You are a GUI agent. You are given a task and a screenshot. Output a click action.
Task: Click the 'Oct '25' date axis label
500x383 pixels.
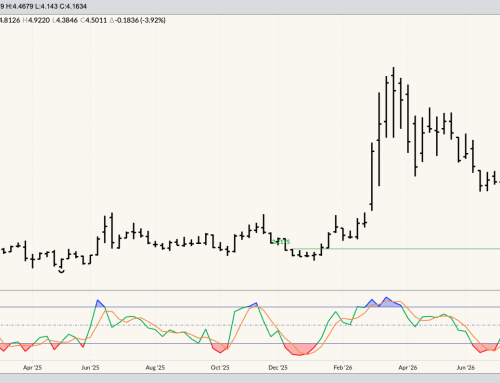220,368
